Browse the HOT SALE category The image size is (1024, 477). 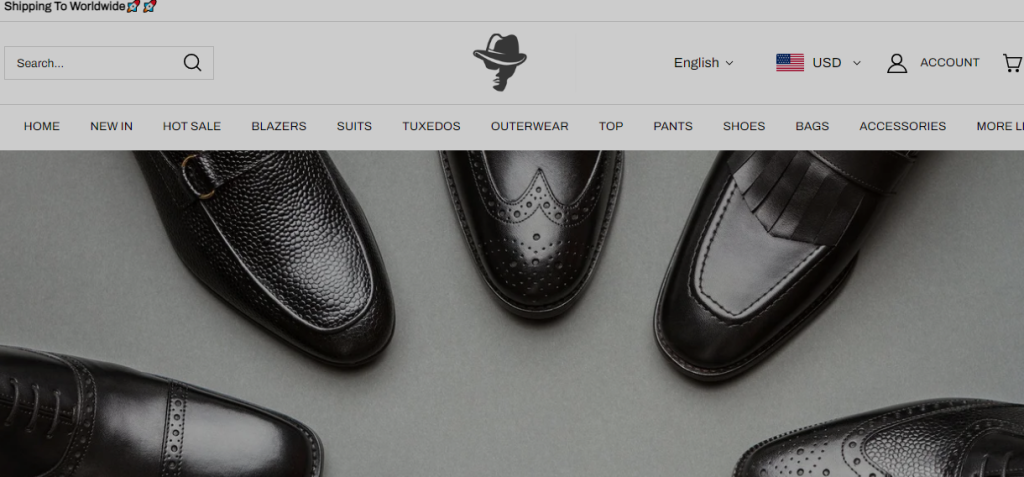point(192,126)
